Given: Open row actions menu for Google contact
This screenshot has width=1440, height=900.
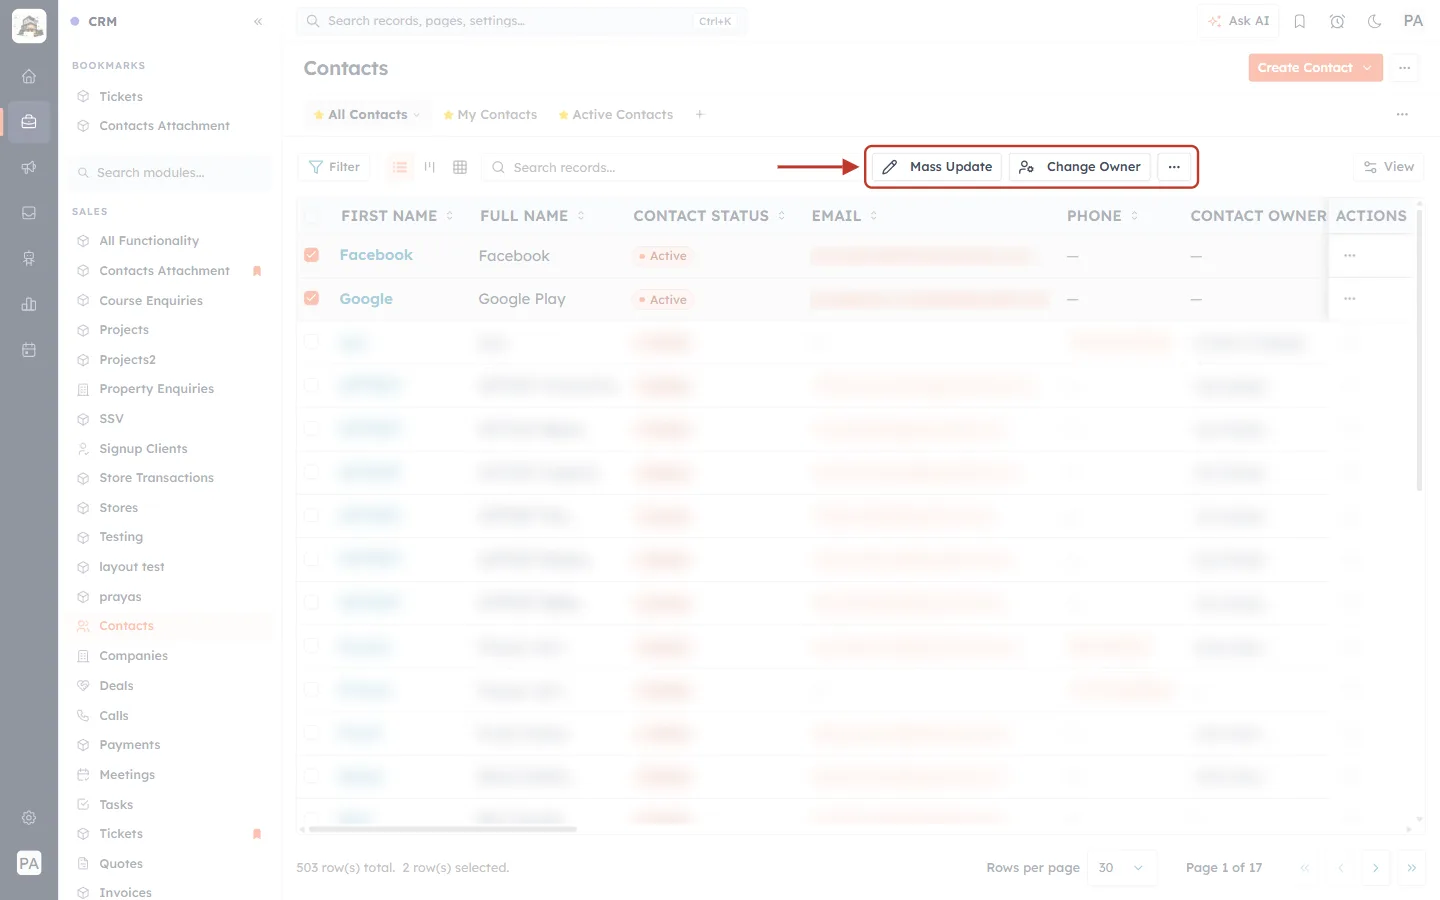Looking at the screenshot, I should (1350, 299).
